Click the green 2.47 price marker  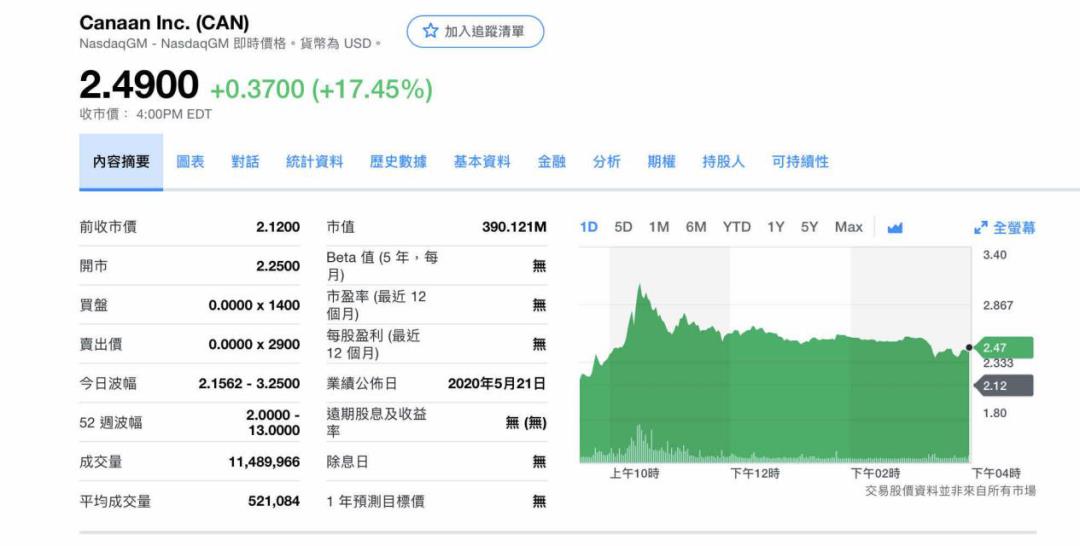click(x=1003, y=348)
